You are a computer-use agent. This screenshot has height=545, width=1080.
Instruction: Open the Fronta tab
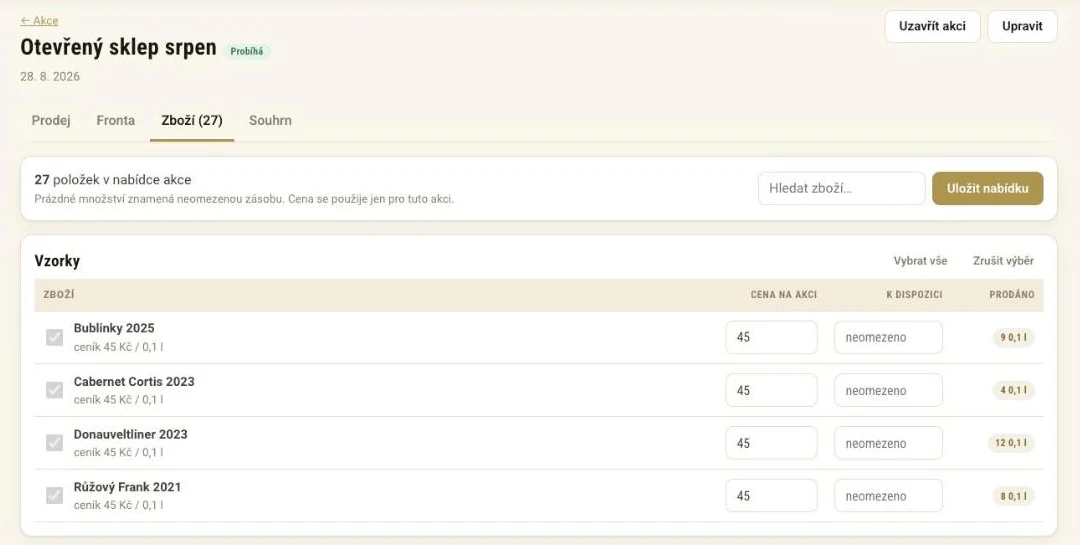click(116, 121)
